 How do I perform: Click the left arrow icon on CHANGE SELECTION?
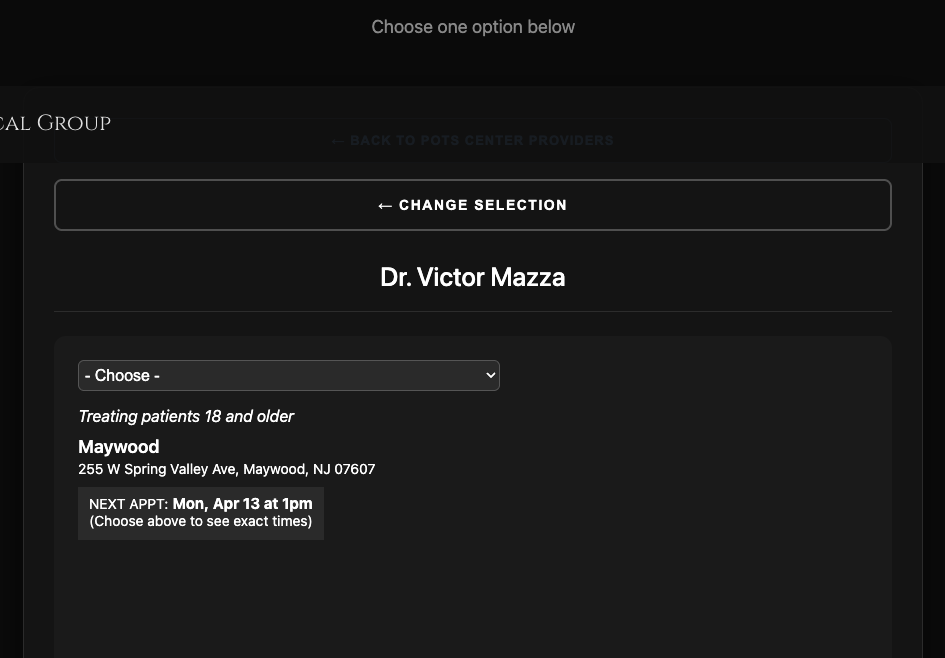pos(385,205)
